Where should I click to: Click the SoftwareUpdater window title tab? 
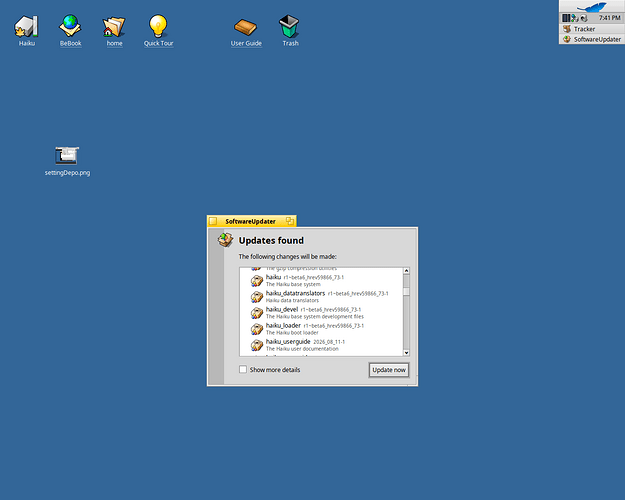pyautogui.click(x=250, y=221)
